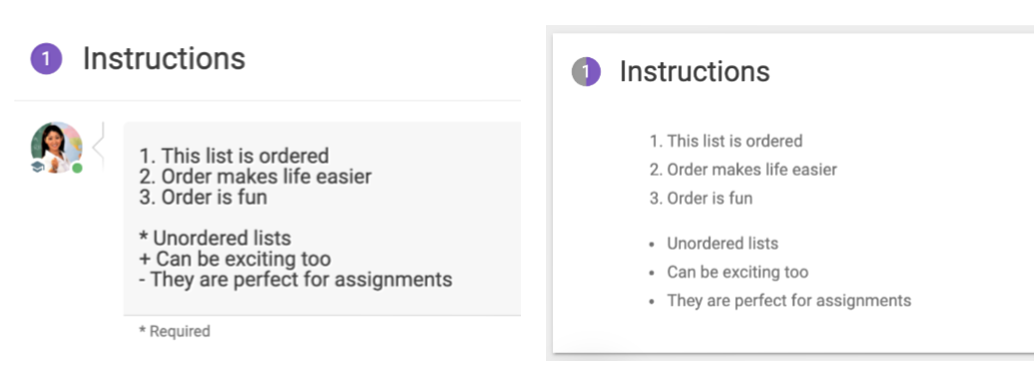The height and width of the screenshot is (384, 1034).
Task: Click the half-gray step 1 progress icon
Action: click(x=586, y=71)
